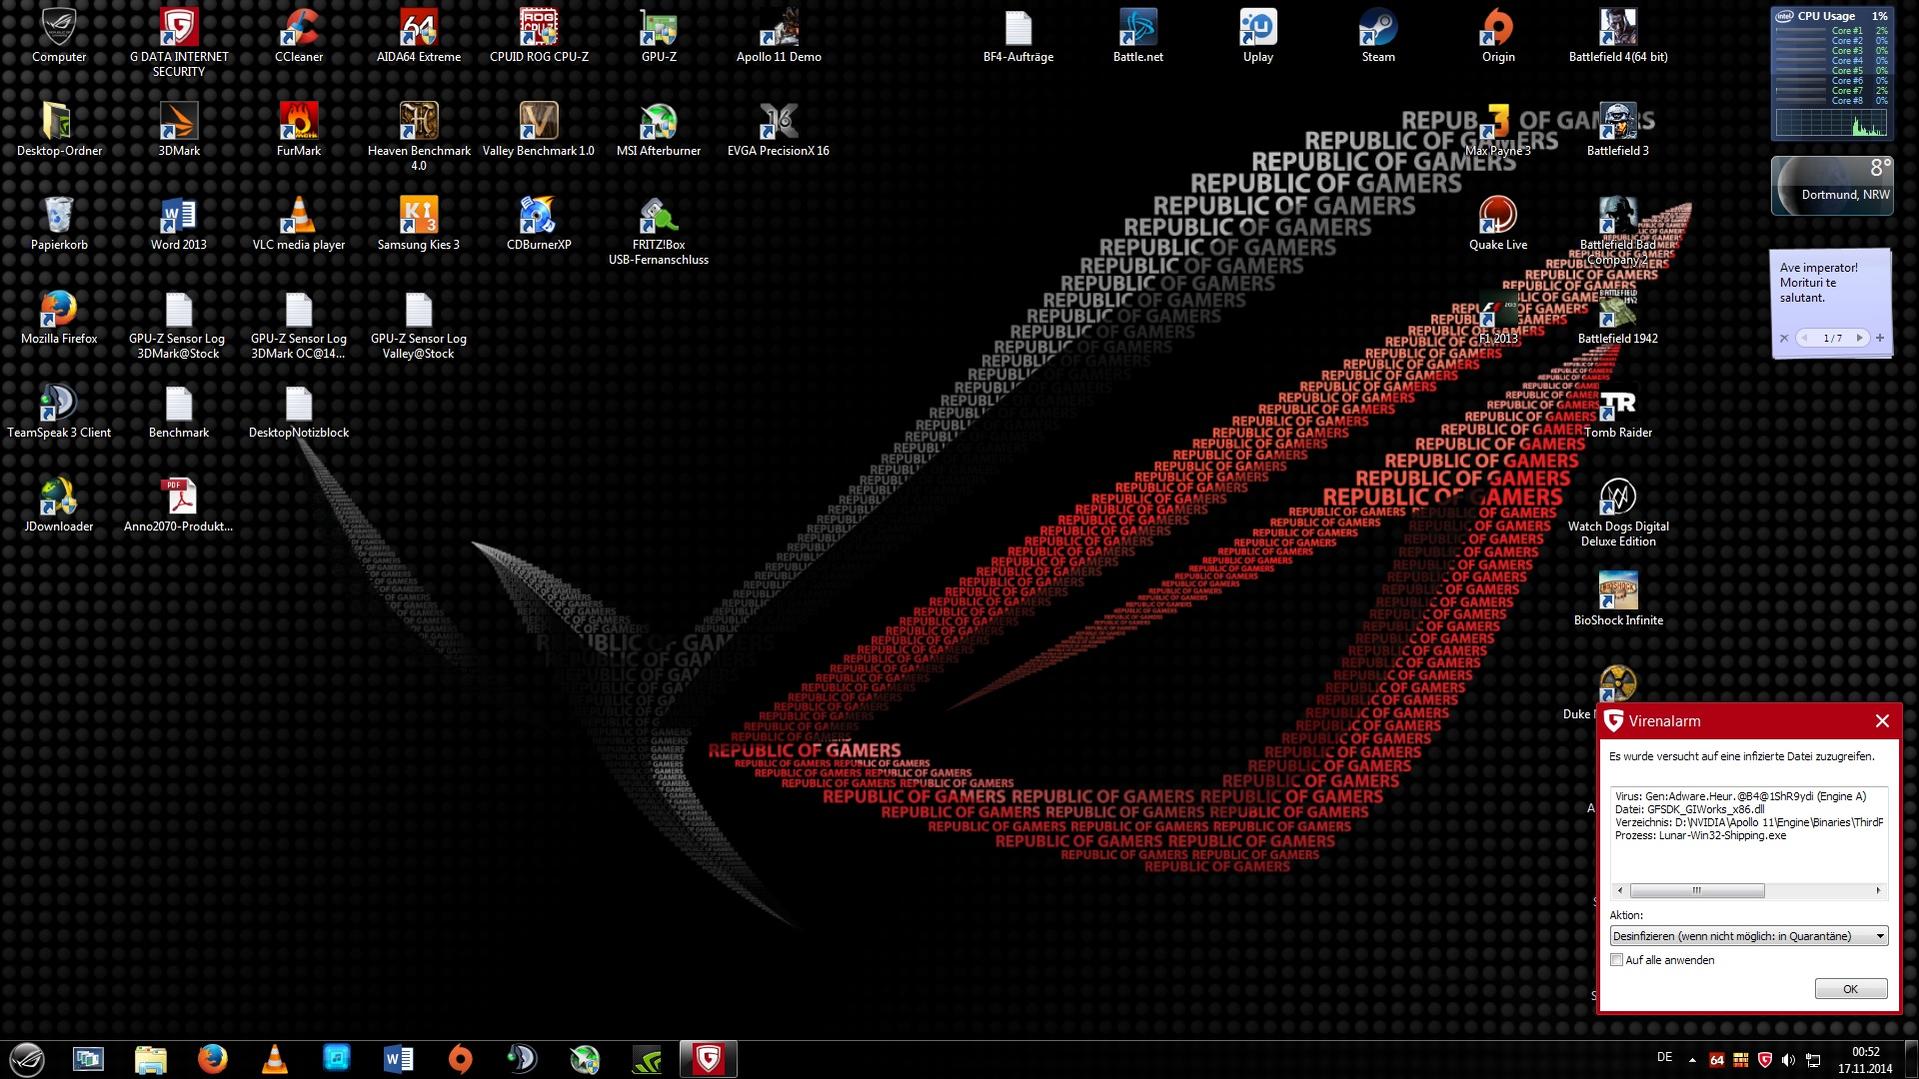Select the Anno2070-Produkt PDF file

click(x=179, y=506)
